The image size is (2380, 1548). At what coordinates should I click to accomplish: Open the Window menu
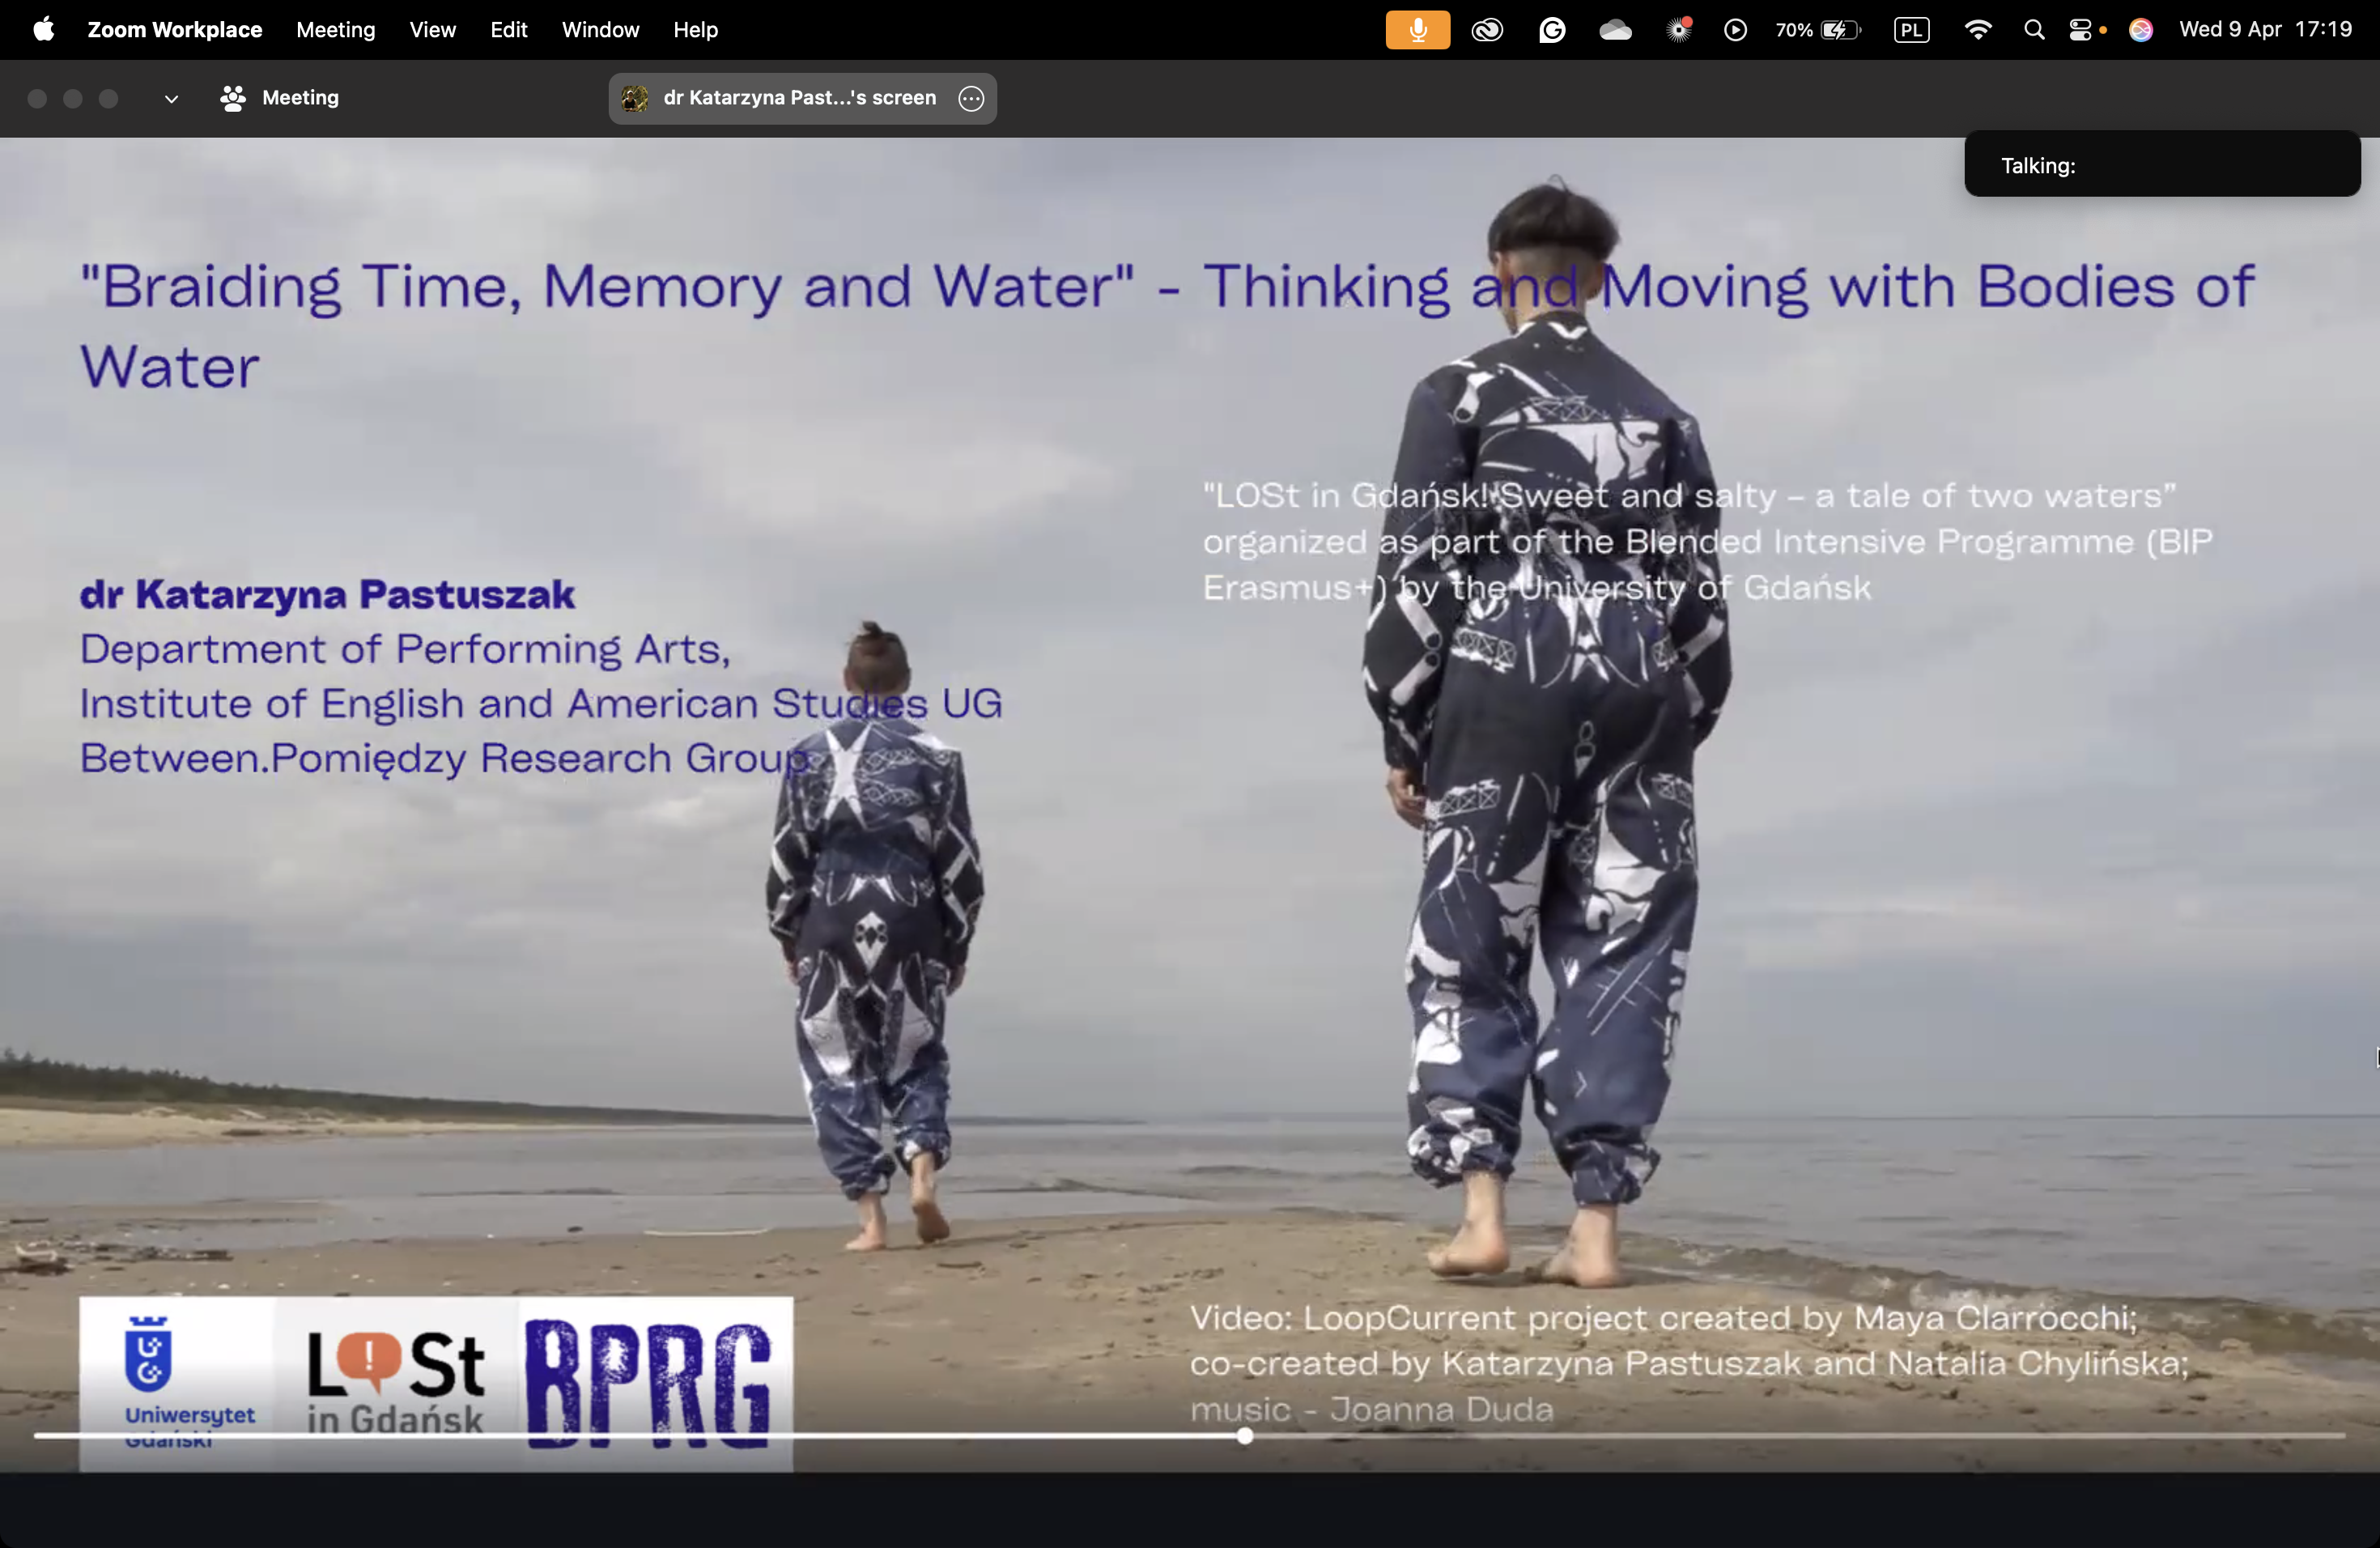coord(600,30)
